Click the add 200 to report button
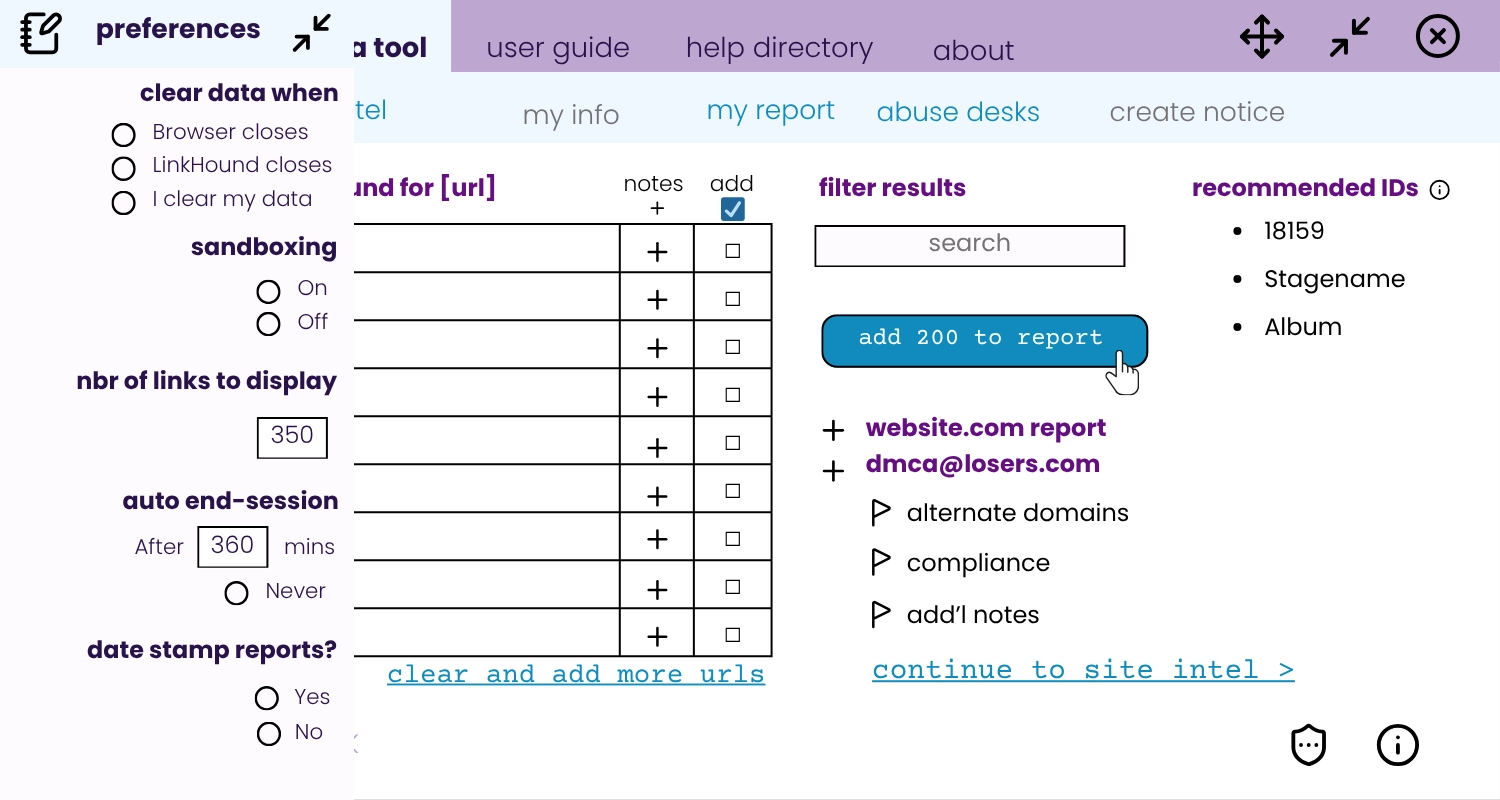The image size is (1500, 800). tap(984, 341)
